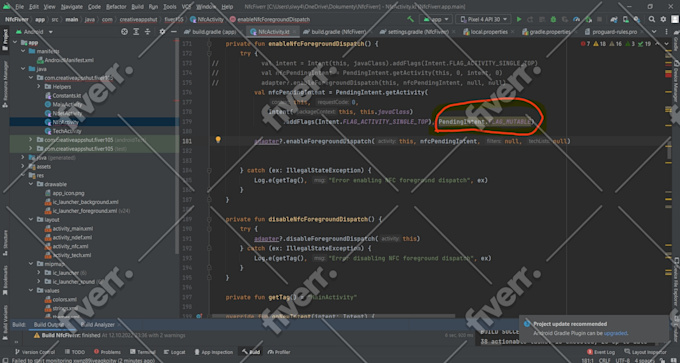Viewport: 680px width, 363px height.
Task: Click Select Opened File target icon
Action: pyautogui.click(x=124, y=32)
